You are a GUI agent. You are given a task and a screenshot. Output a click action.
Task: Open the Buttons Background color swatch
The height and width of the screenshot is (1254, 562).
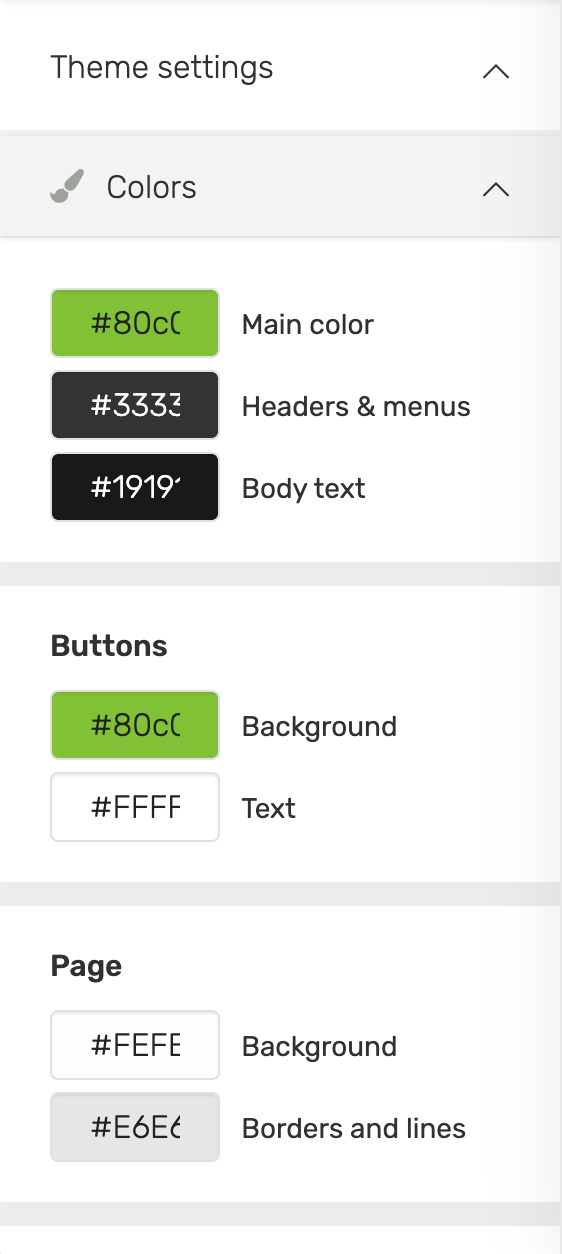tap(135, 725)
